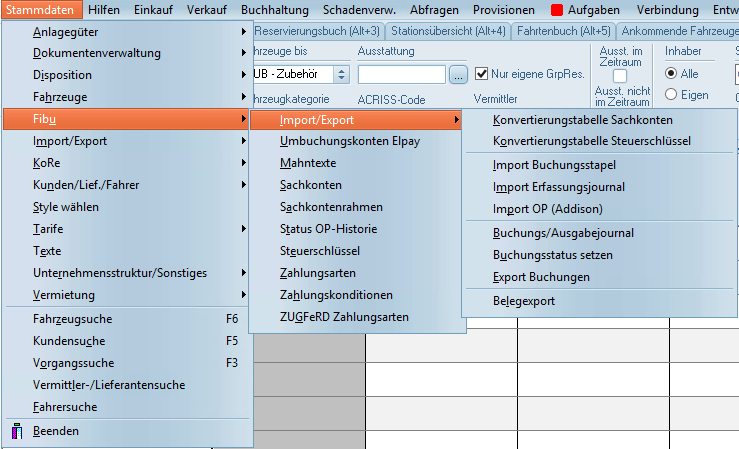The height and width of the screenshot is (449, 739).
Task: Click 'ZUGFeRD Zahlungsarten' menu item
Action: 344,317
